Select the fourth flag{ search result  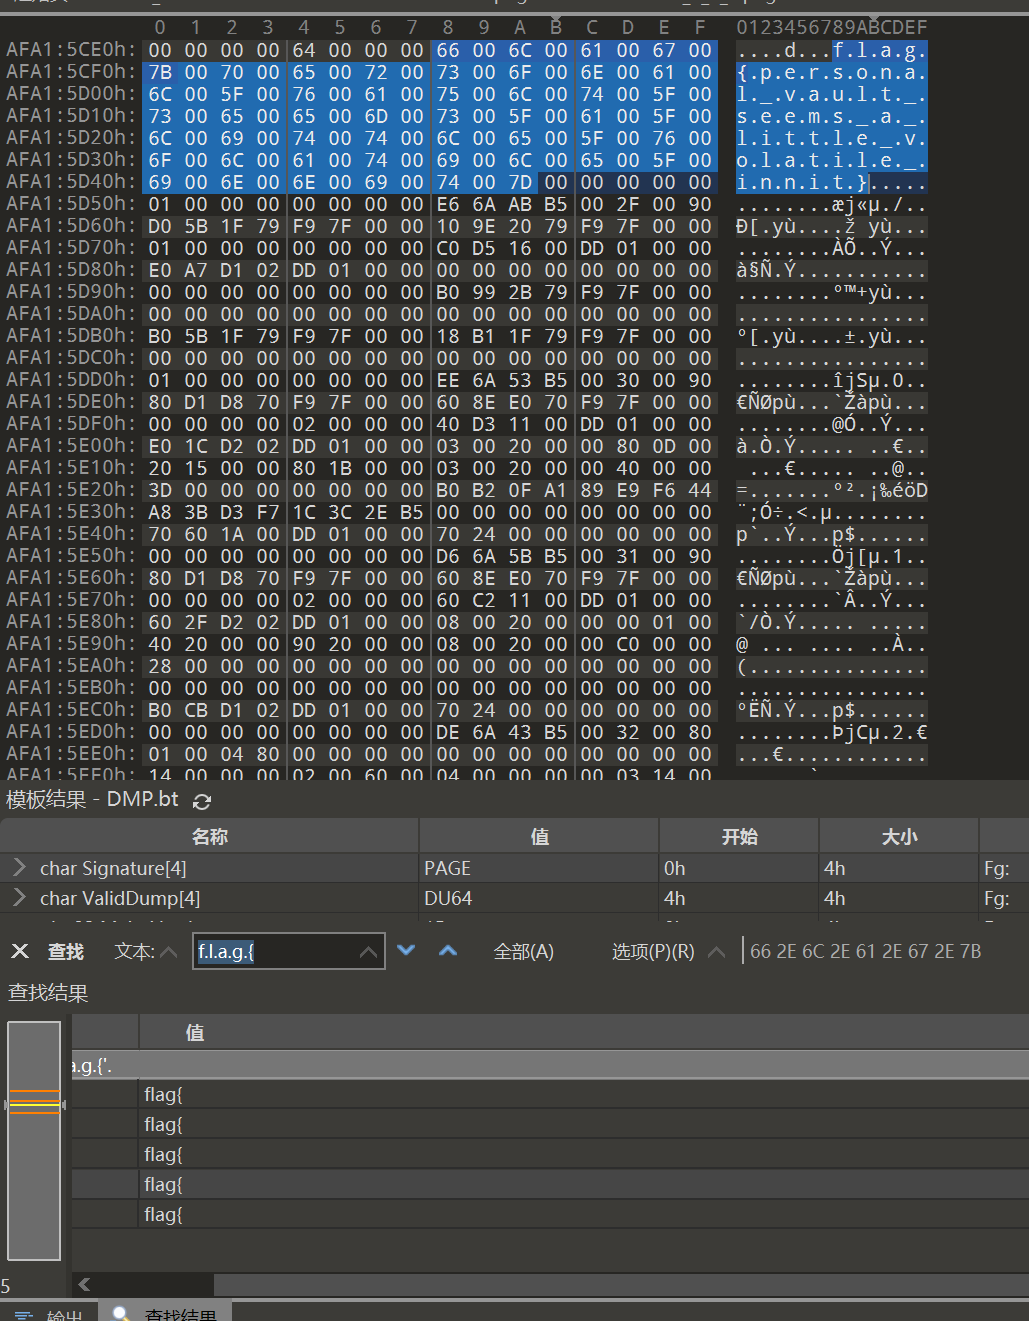[x=163, y=1184]
